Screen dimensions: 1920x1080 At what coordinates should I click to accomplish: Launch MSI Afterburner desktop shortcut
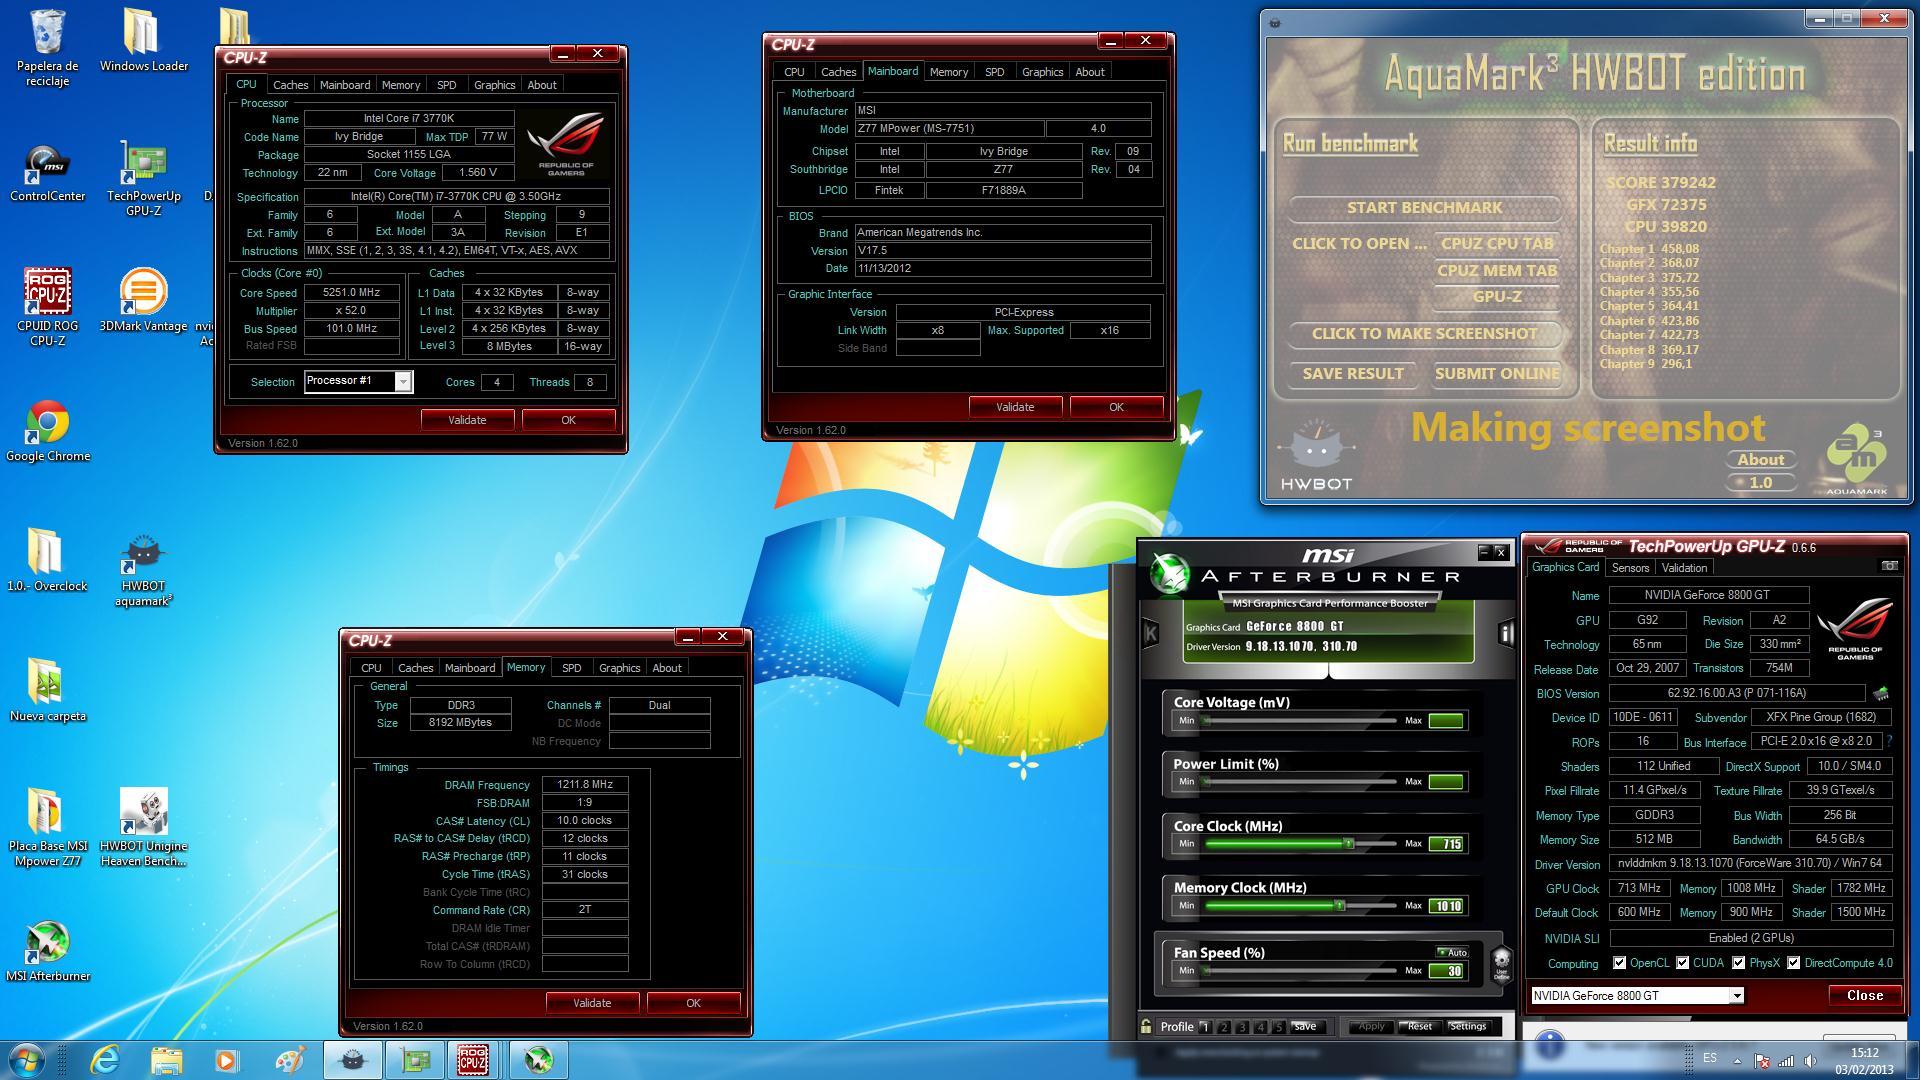(47, 951)
